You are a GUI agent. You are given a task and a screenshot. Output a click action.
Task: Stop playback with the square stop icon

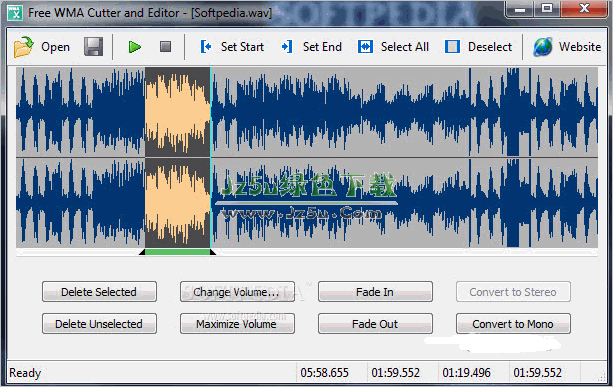pos(165,47)
